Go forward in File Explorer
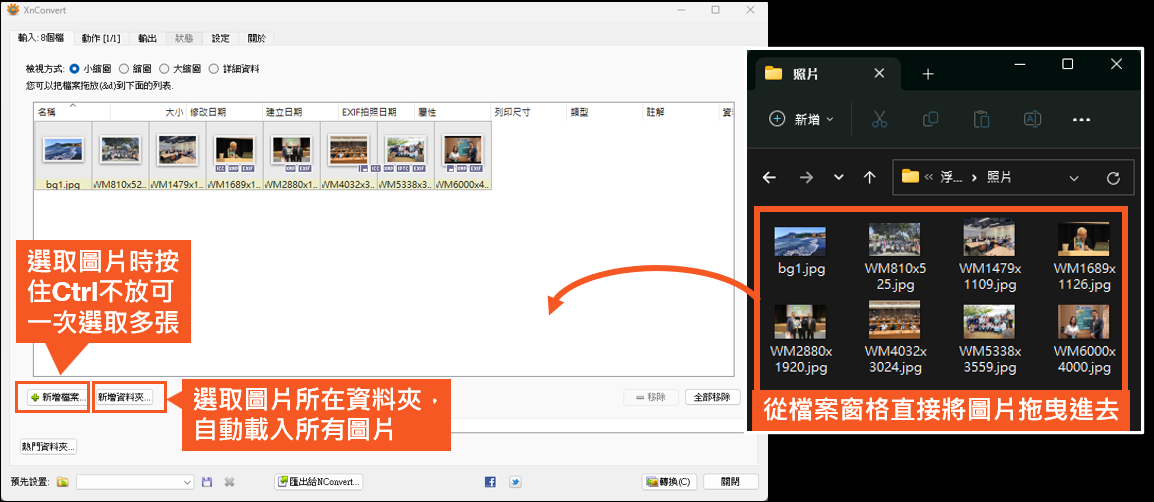Screen dimensions: 1154x502 [806, 177]
